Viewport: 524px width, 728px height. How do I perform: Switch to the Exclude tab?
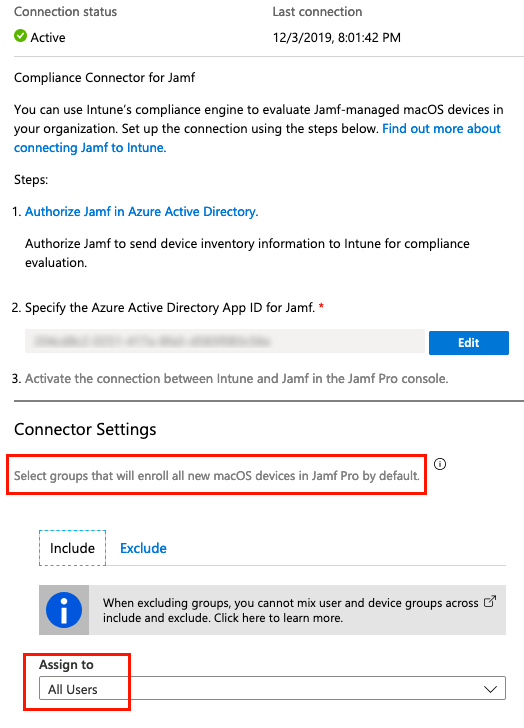tap(143, 548)
